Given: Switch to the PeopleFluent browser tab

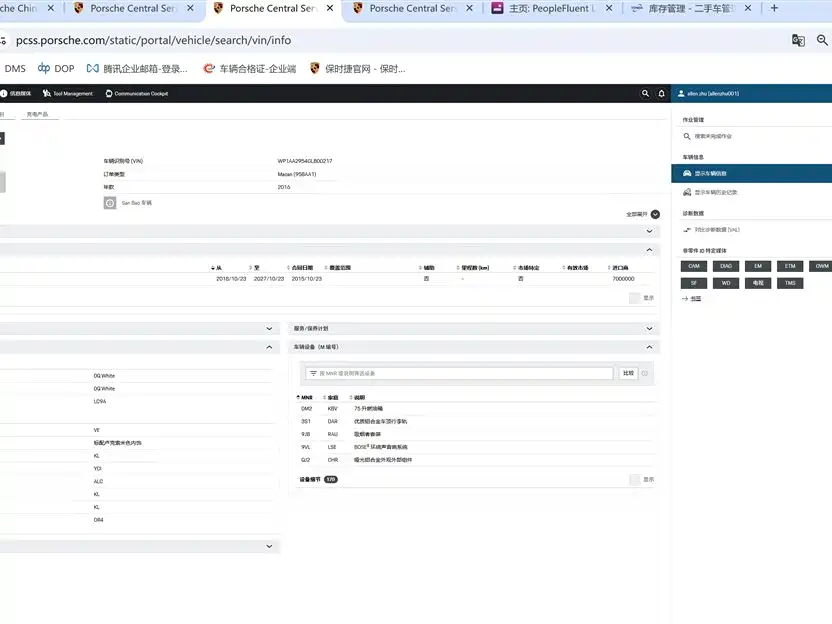Looking at the screenshot, I should point(552,8).
